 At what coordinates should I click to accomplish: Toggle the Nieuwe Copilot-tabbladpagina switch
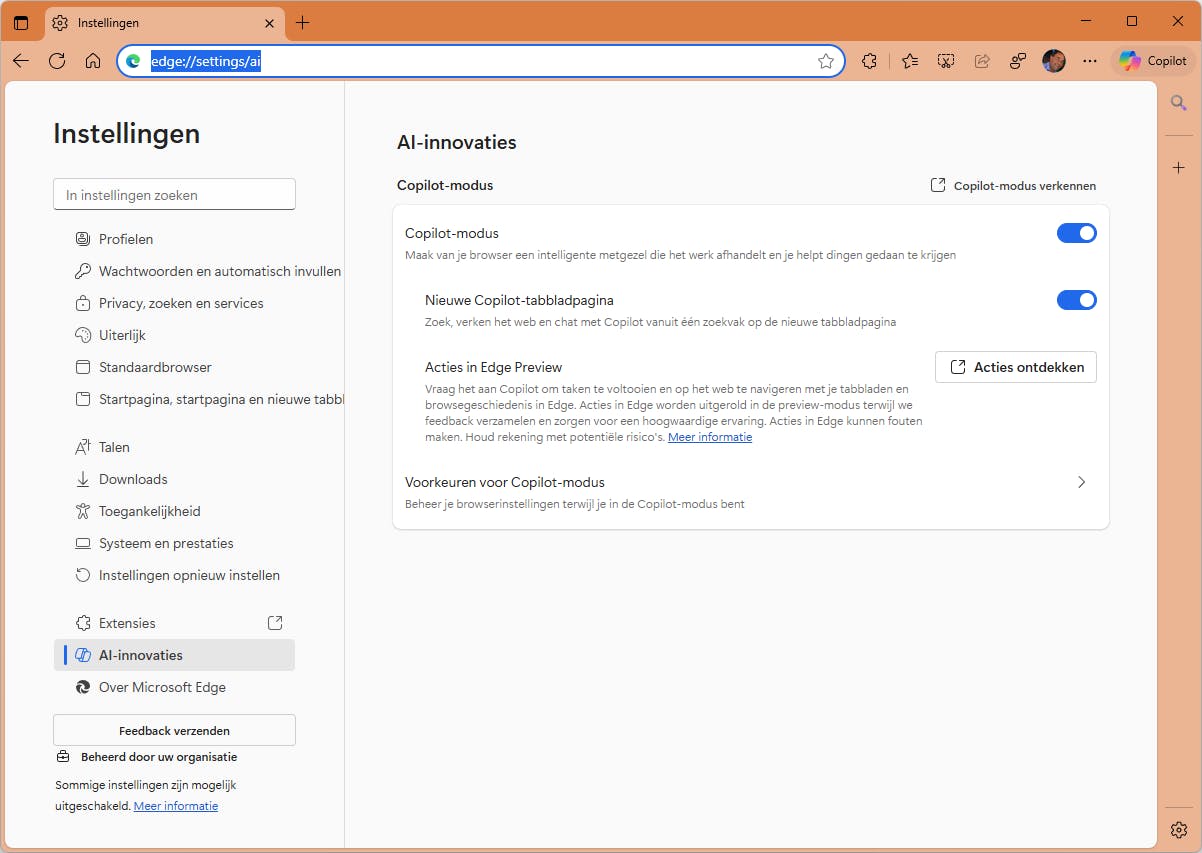1077,300
